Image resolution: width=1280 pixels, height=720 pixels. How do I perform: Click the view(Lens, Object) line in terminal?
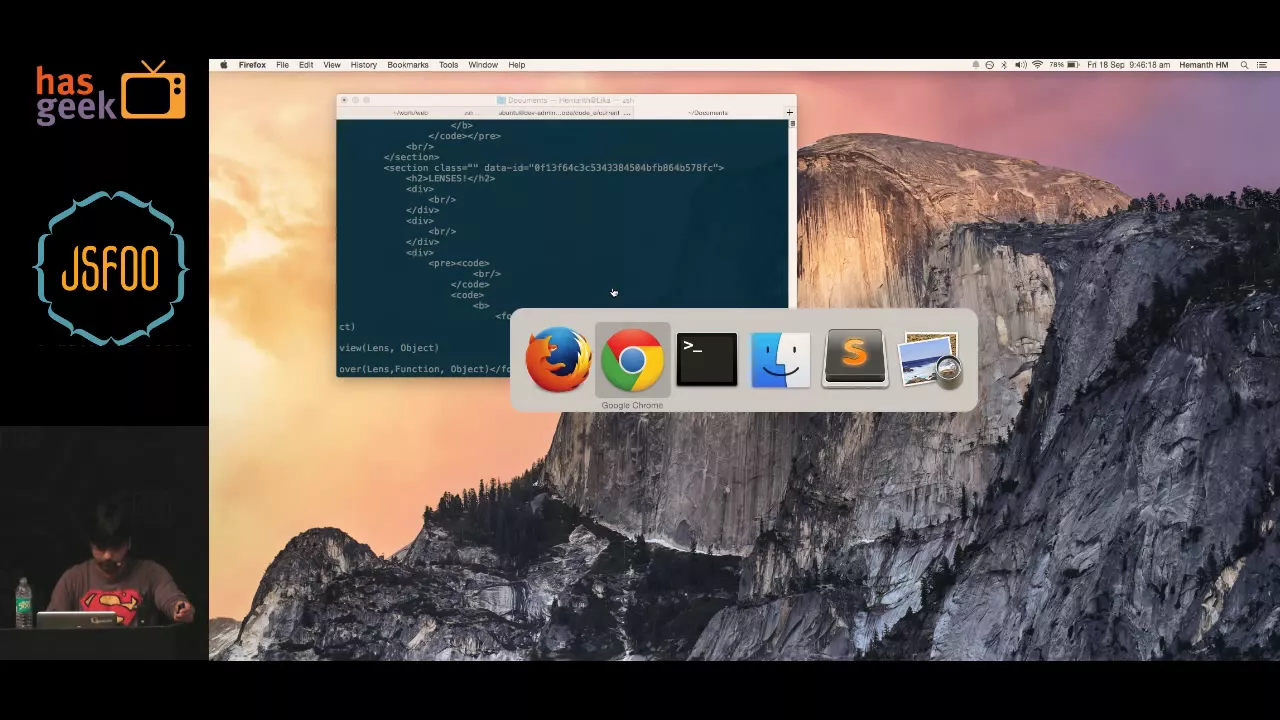tap(389, 348)
